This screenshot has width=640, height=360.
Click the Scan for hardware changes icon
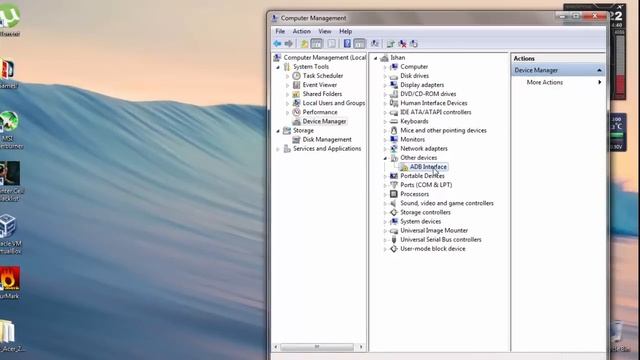375,44
